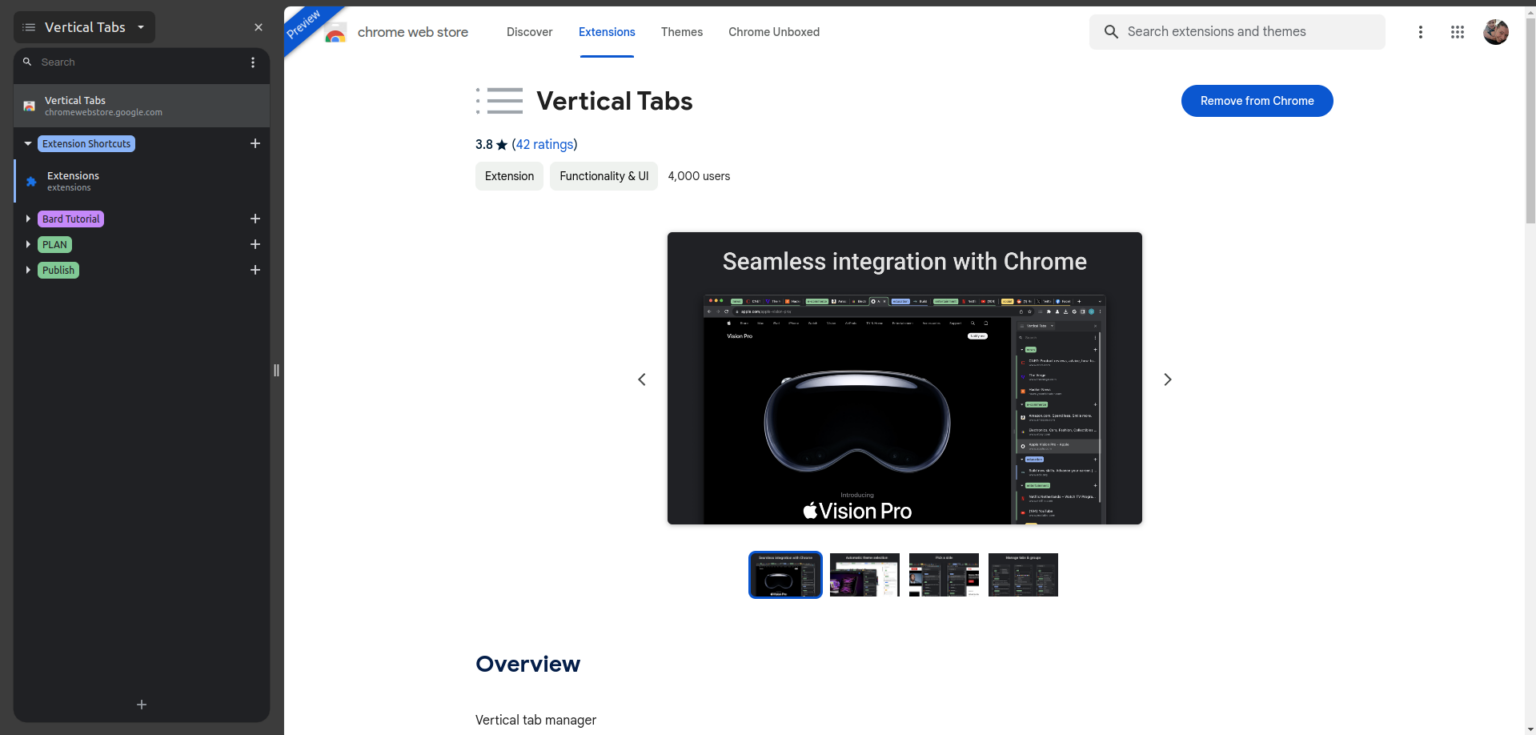Open the 42 ratings link
The height and width of the screenshot is (735, 1536).
point(543,144)
